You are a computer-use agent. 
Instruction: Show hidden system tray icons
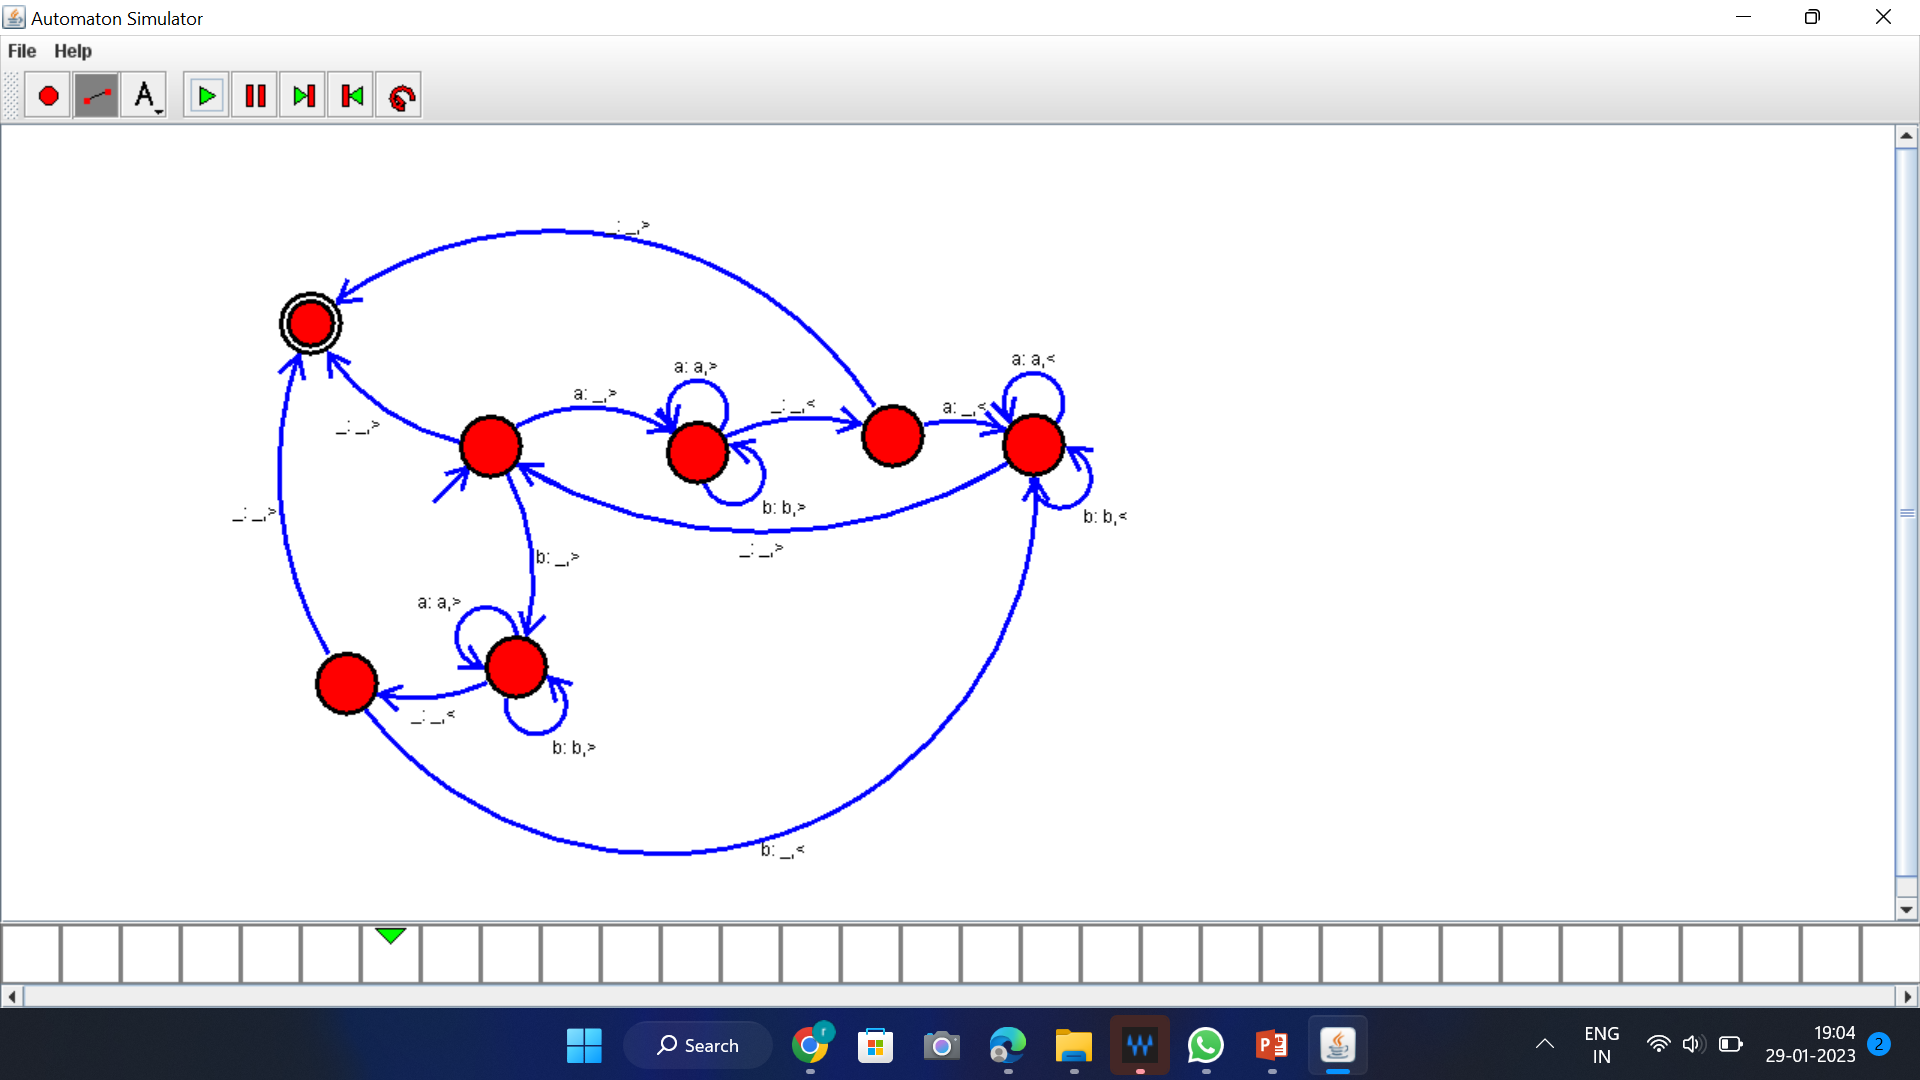tap(1544, 1044)
